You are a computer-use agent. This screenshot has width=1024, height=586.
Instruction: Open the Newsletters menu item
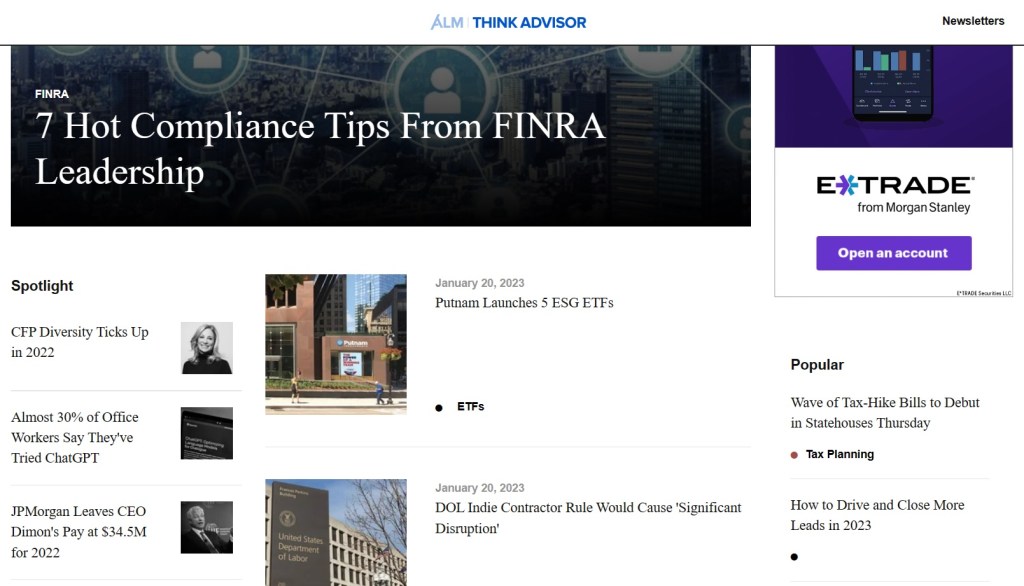pos(972,21)
